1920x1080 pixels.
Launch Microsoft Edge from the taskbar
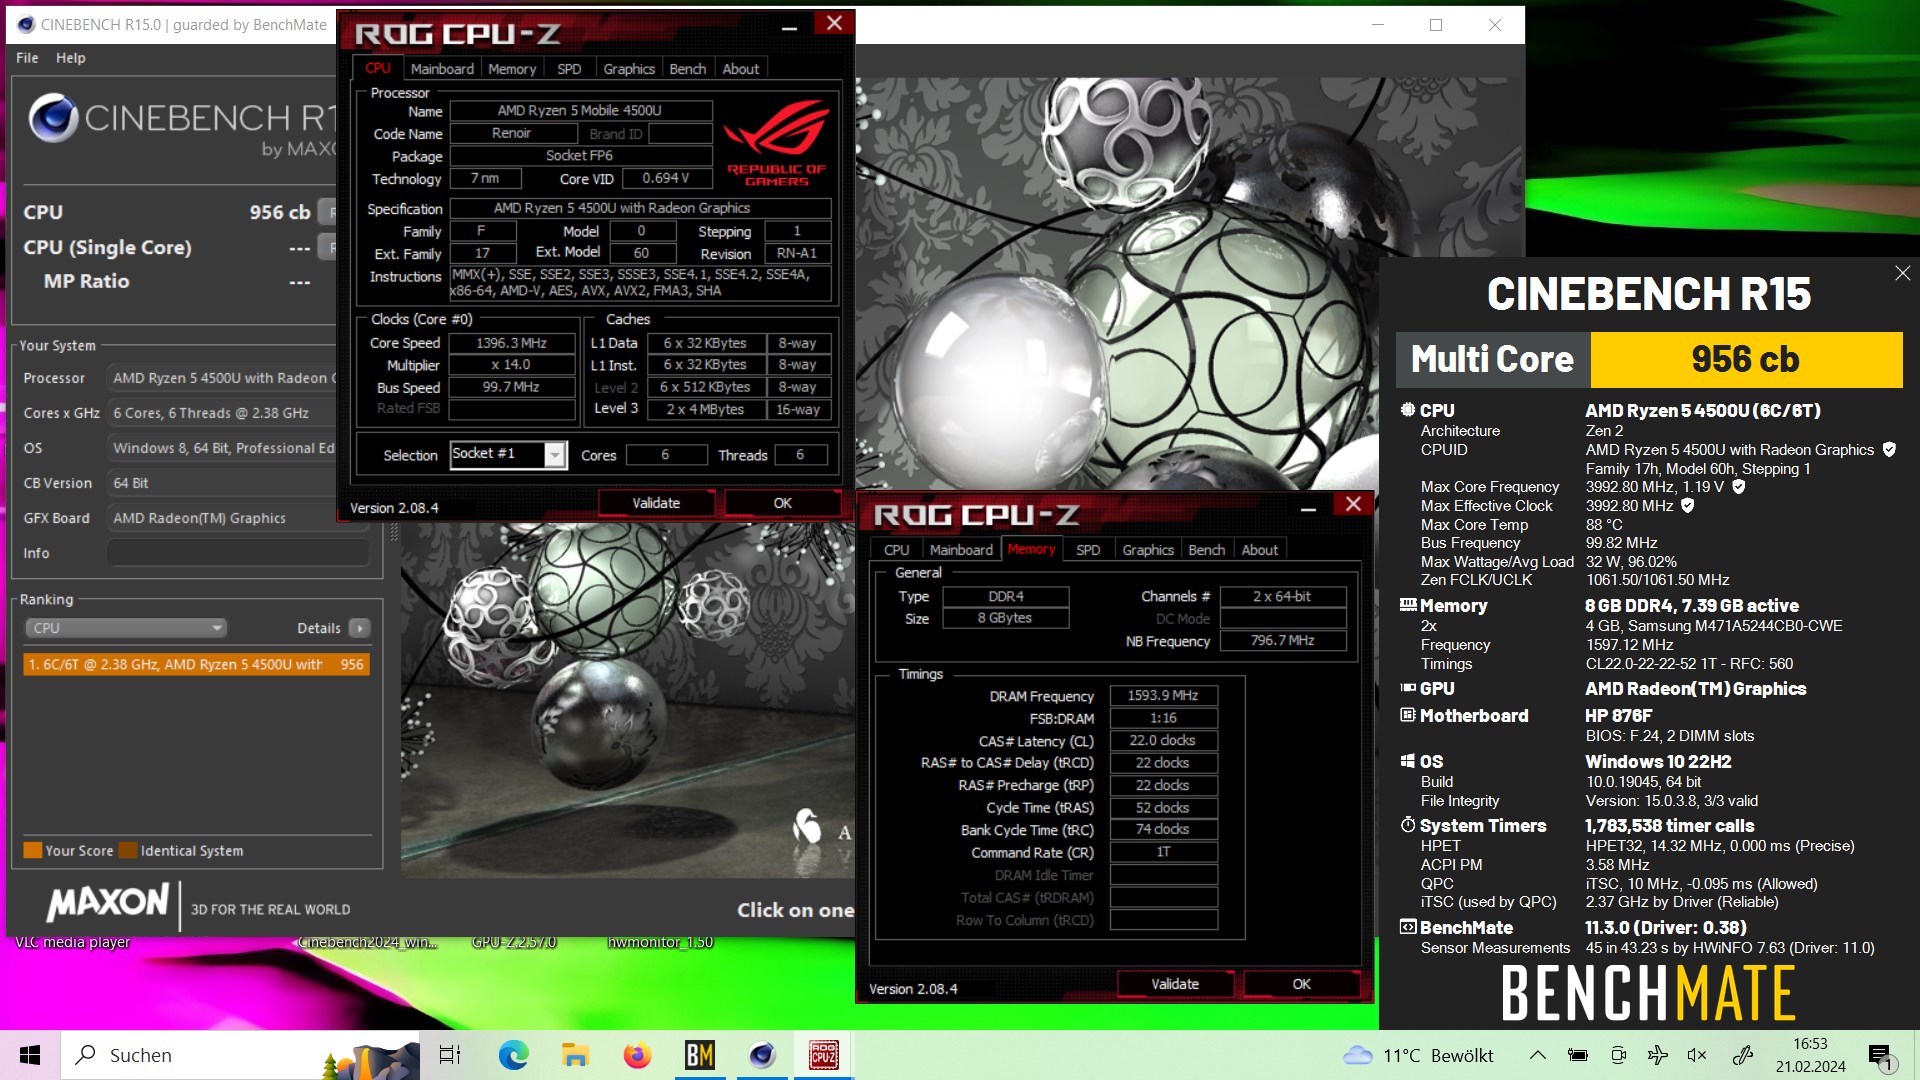513,1055
